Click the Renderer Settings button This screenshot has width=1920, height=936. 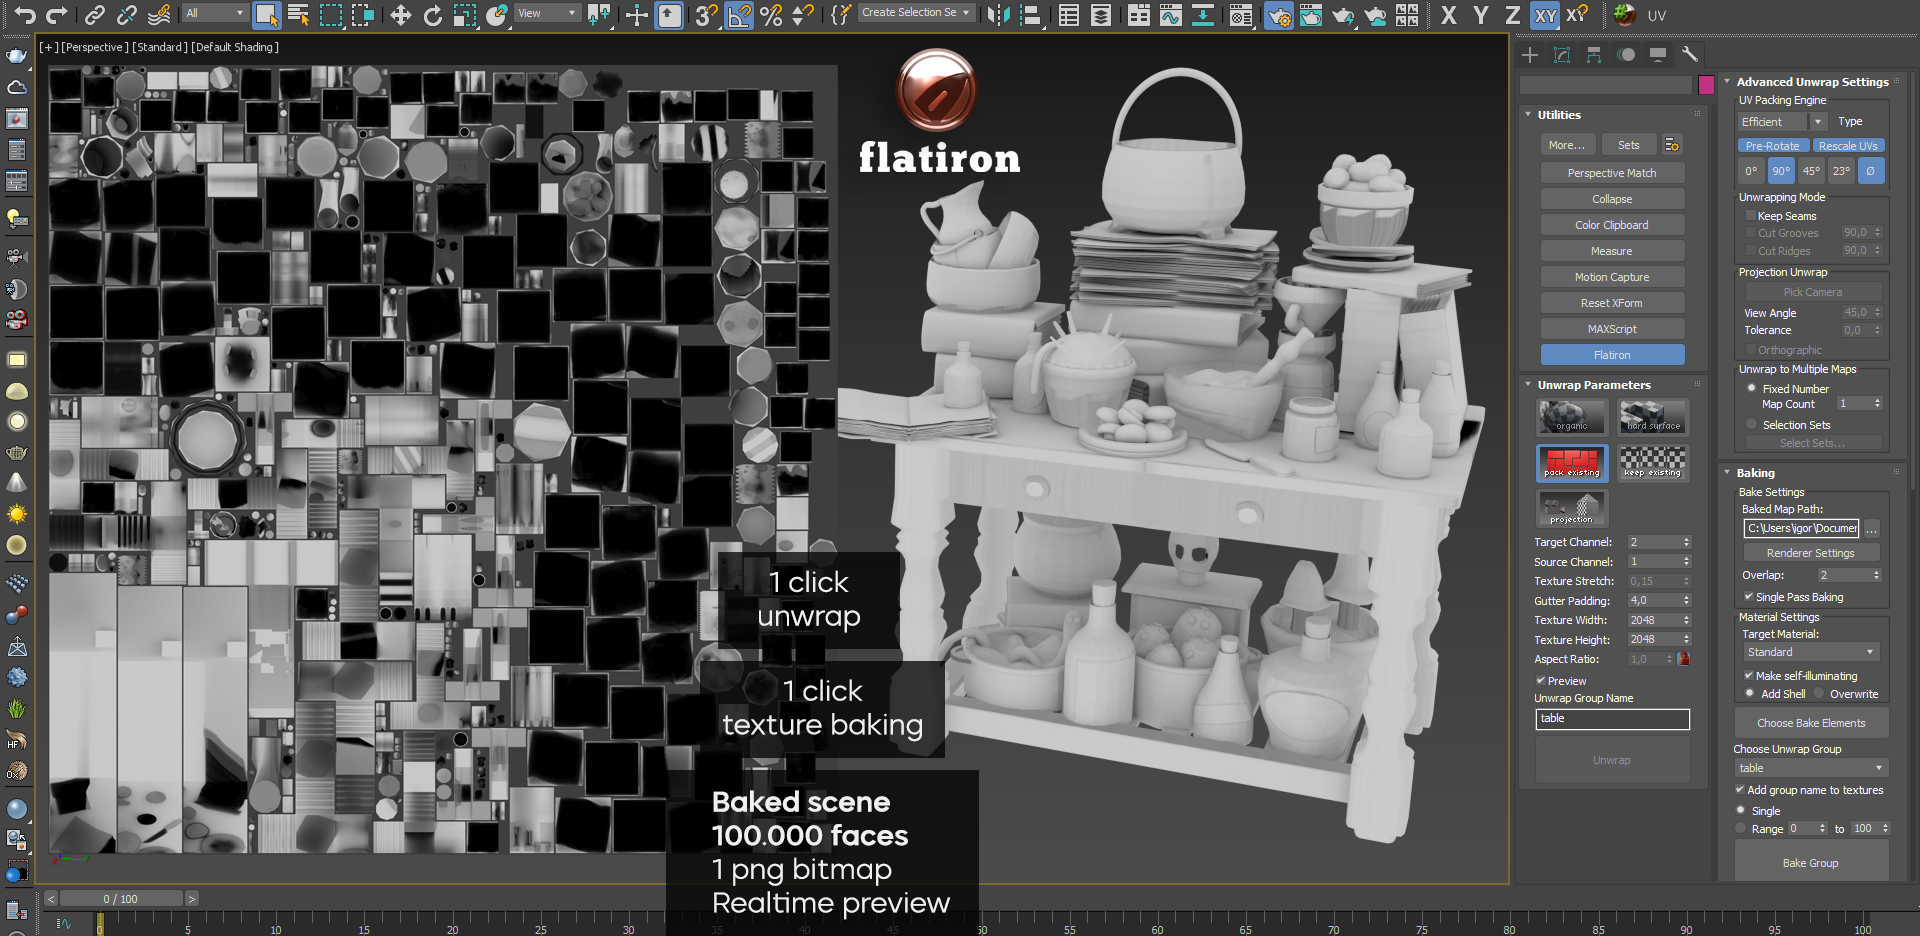pos(1811,553)
